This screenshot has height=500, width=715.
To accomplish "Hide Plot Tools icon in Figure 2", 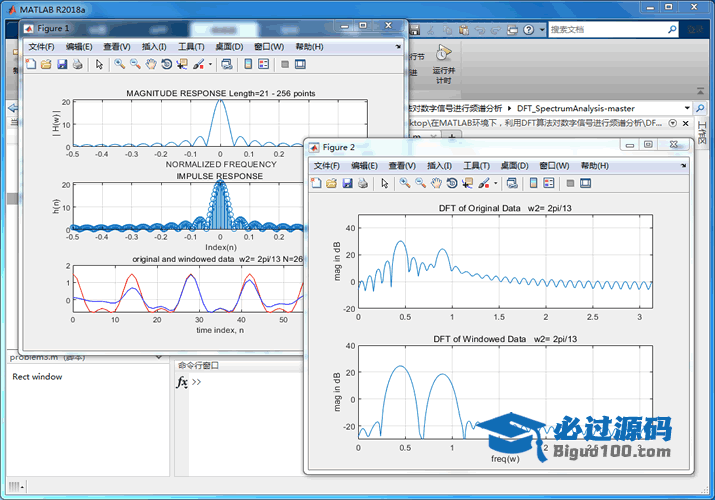I will click(570, 183).
